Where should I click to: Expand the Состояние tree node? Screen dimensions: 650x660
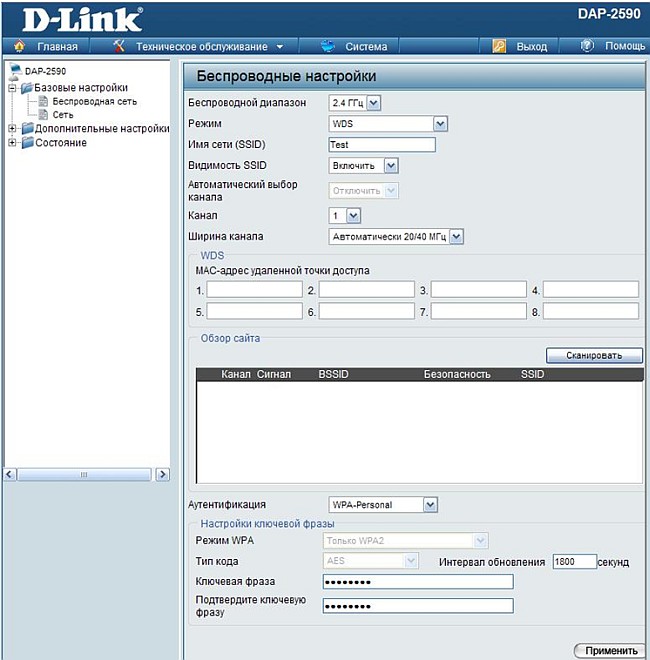coord(12,143)
